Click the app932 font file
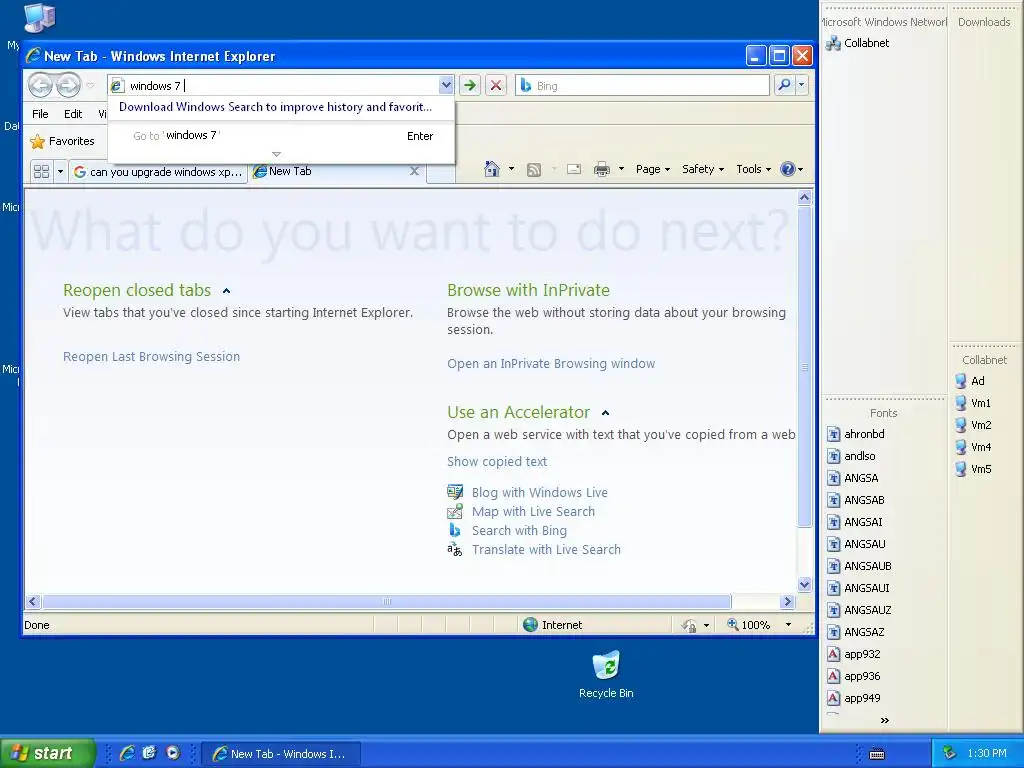Image resolution: width=1024 pixels, height=768 pixels. (854, 654)
